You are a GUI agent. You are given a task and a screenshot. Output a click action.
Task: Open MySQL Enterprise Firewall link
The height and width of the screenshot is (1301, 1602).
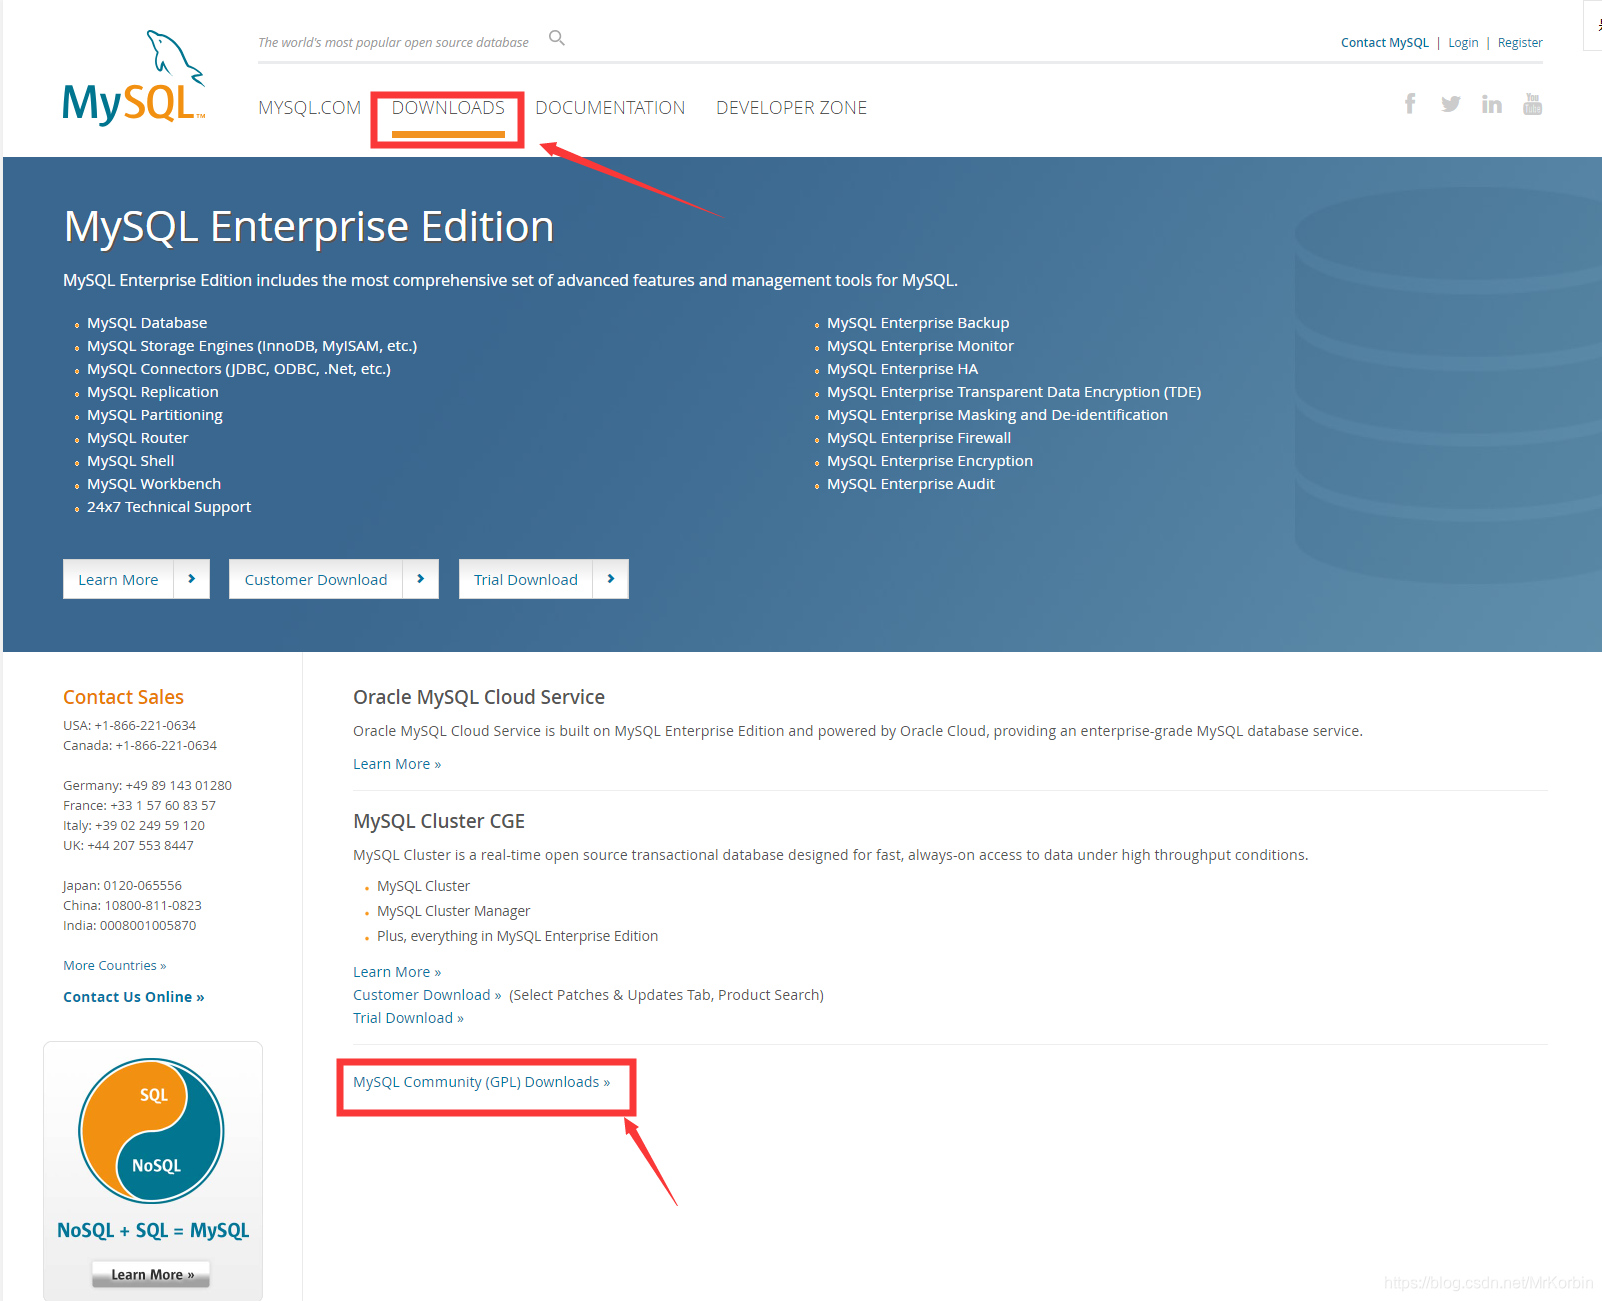pyautogui.click(x=919, y=438)
